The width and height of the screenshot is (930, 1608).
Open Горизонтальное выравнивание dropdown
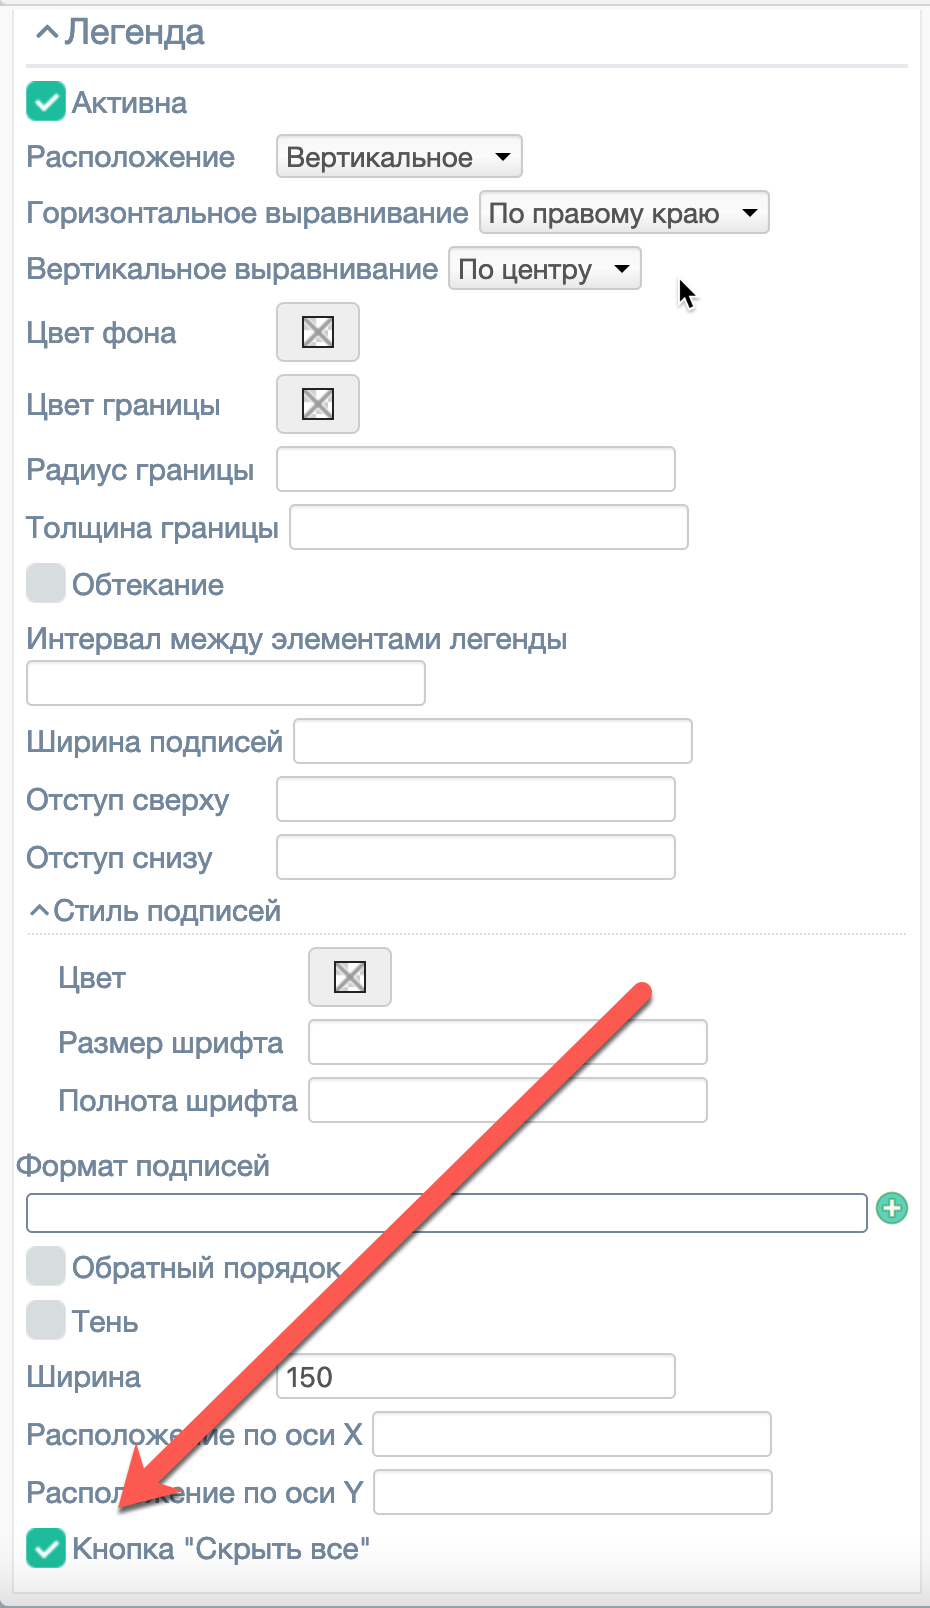[x=624, y=213]
